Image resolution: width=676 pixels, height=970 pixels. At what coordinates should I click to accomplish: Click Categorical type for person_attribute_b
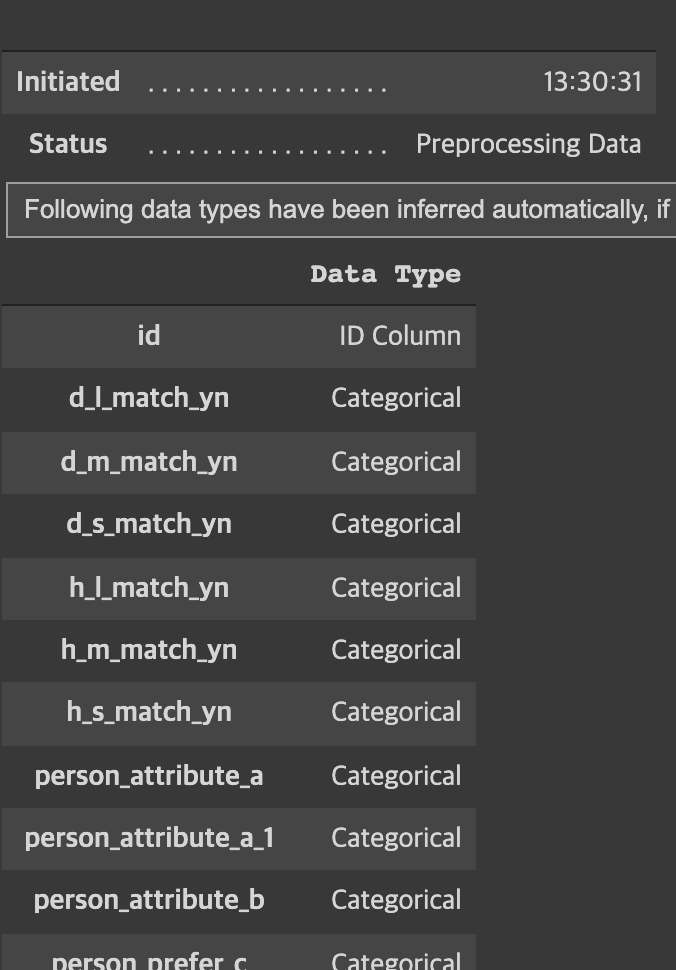coord(396,900)
